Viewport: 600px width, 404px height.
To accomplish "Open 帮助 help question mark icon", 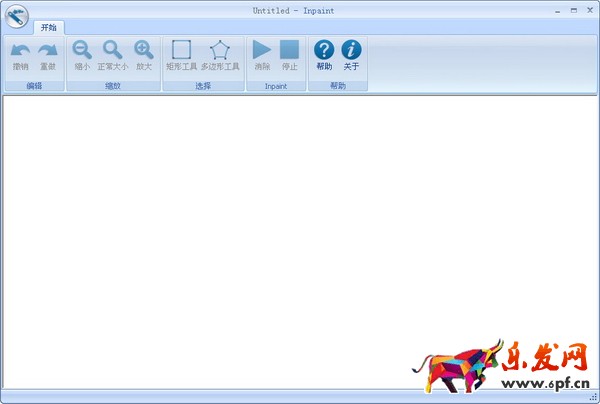I will click(323, 51).
